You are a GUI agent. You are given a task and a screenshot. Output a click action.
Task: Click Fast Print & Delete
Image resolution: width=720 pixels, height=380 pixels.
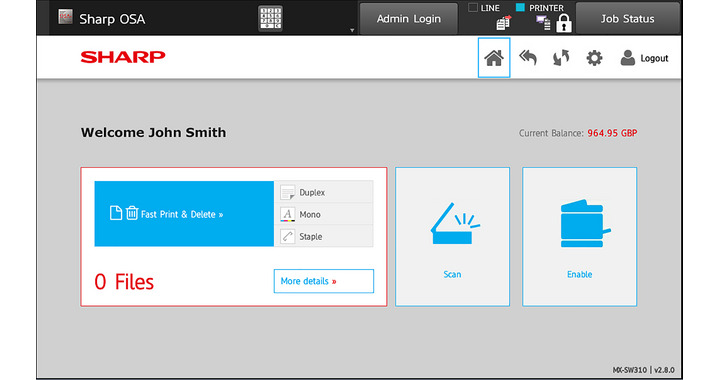pyautogui.click(x=184, y=214)
